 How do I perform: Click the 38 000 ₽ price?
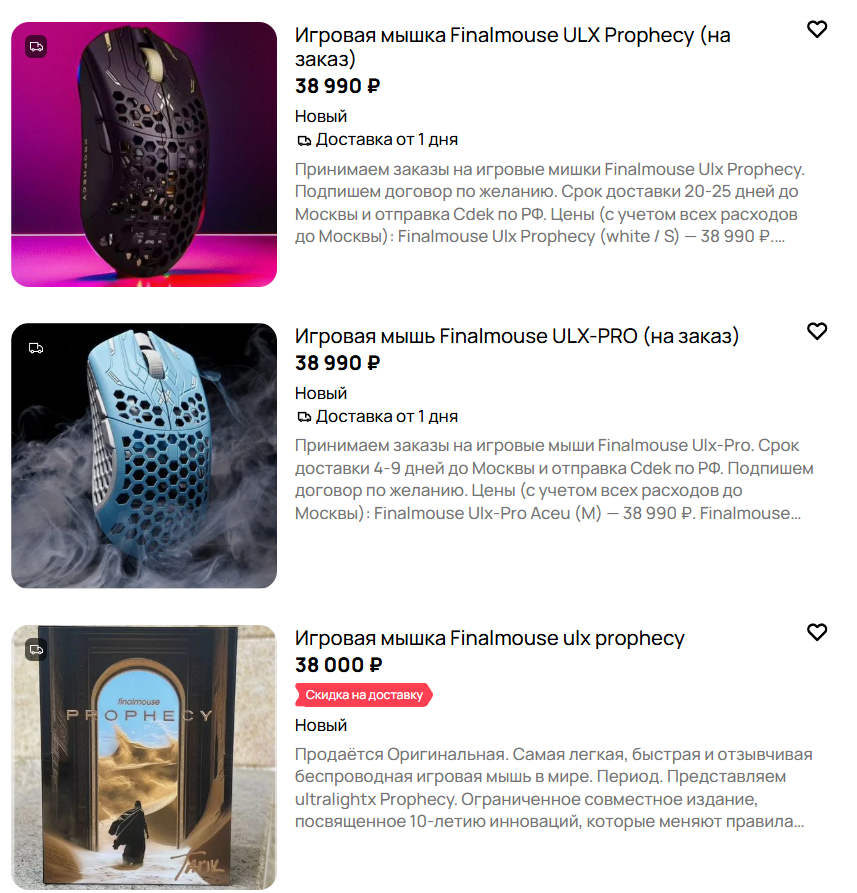(x=339, y=665)
